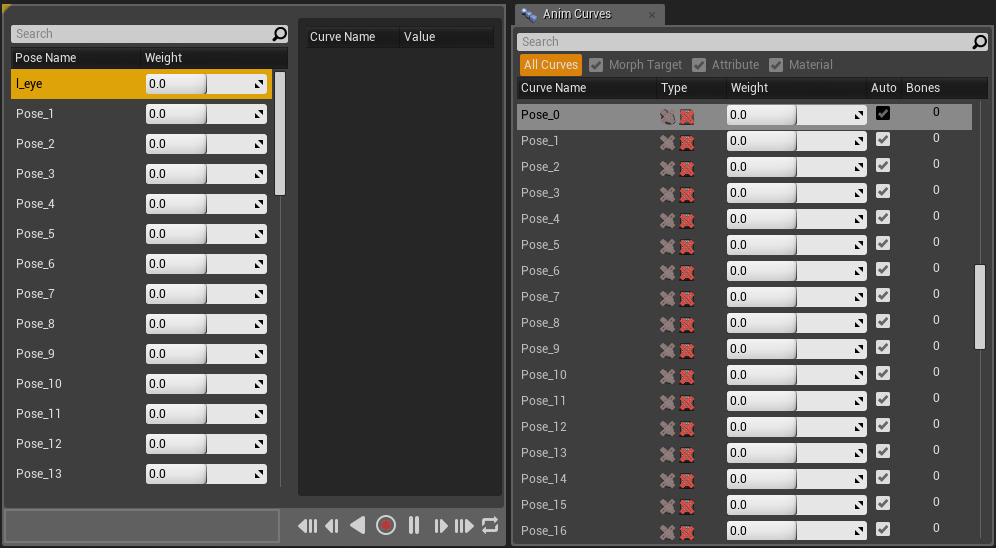Click the Anim Curves tab icon
Screen dimensions: 996x548
click(528, 14)
